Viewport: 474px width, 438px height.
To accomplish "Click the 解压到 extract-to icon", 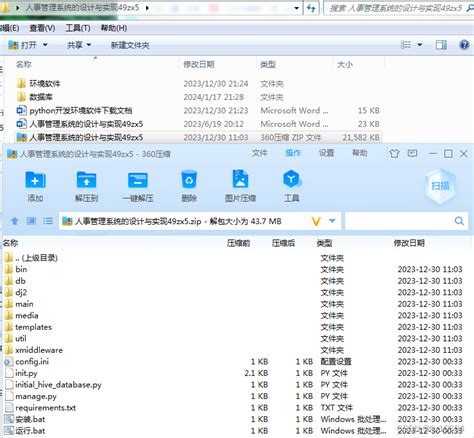I will [86, 180].
